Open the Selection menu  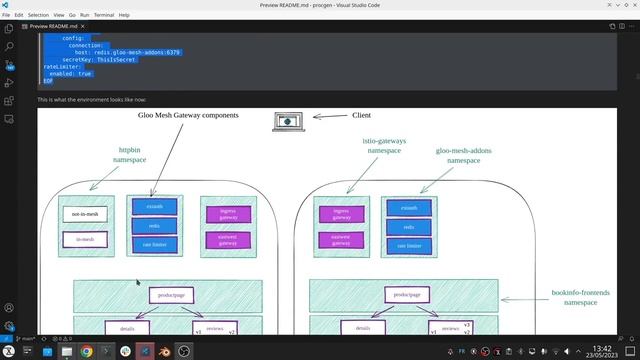(x=38, y=15)
